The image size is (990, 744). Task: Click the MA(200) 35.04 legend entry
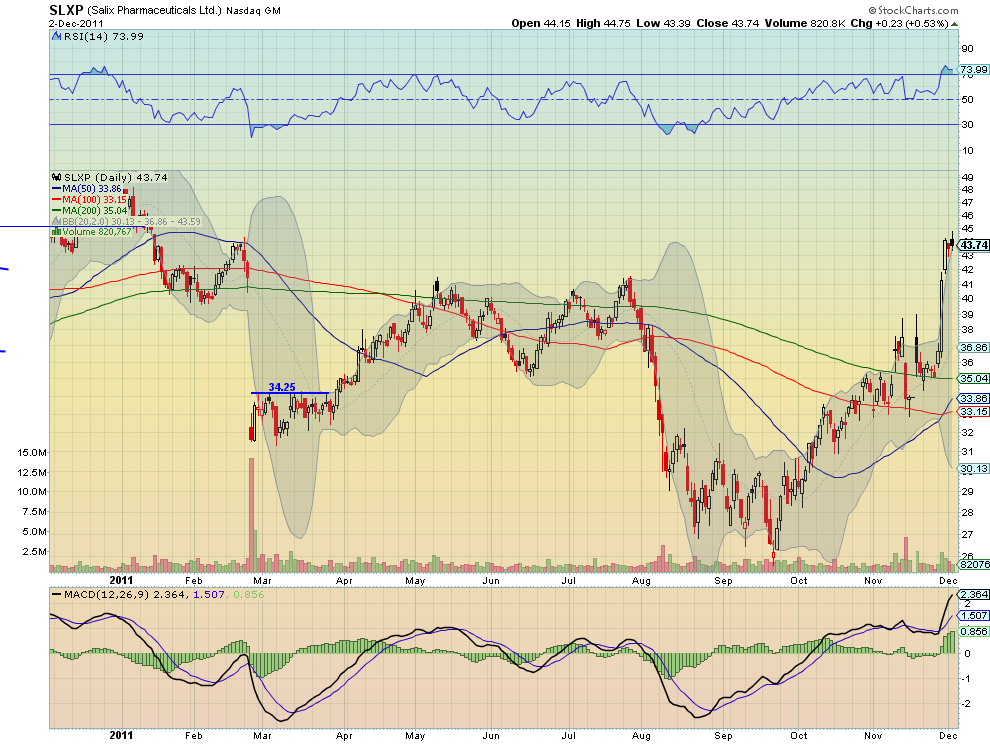tap(94, 210)
